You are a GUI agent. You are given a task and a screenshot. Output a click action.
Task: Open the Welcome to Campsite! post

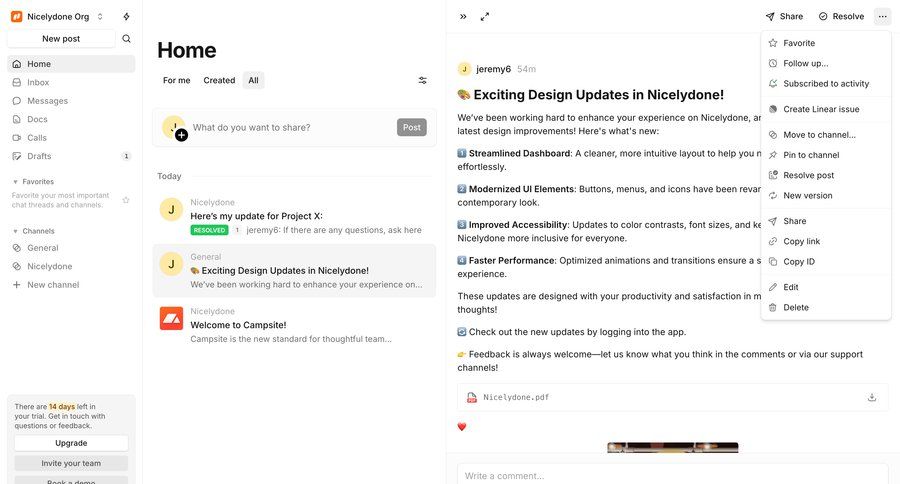tap(294, 325)
